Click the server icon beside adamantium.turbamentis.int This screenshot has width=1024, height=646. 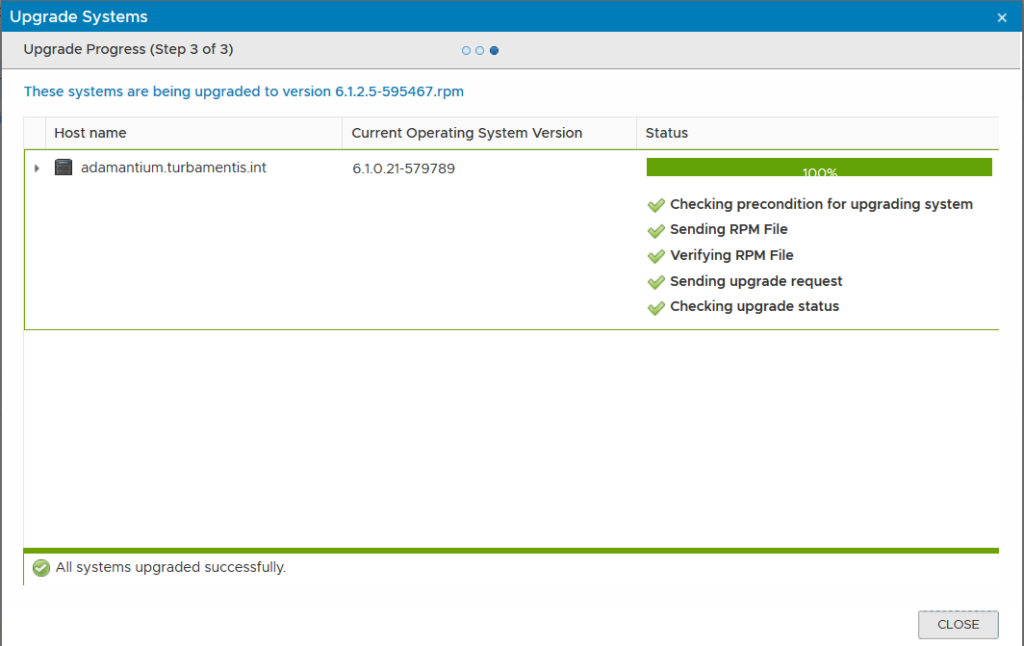64,168
